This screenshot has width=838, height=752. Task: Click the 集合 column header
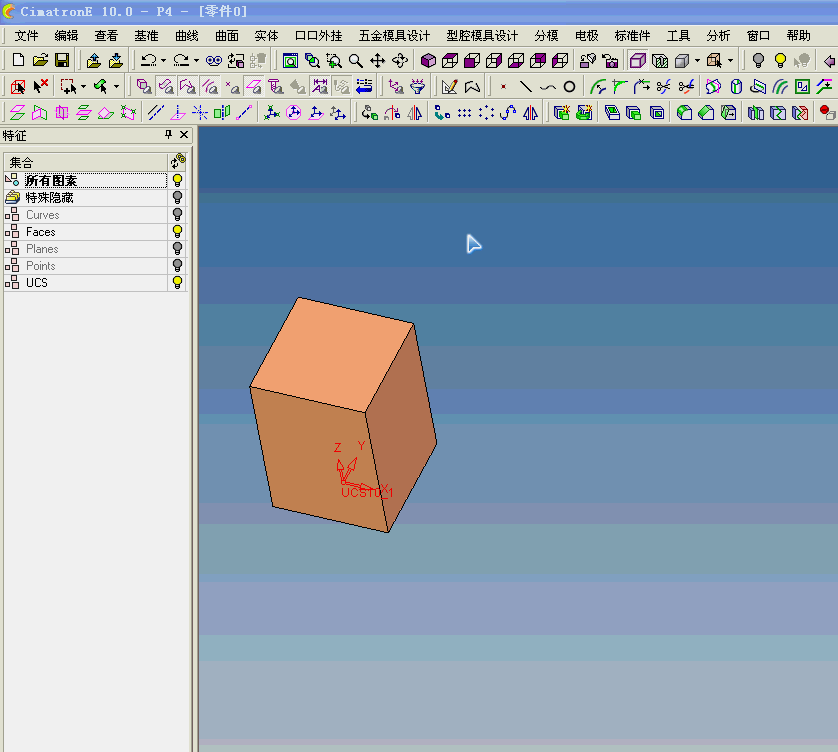86,162
